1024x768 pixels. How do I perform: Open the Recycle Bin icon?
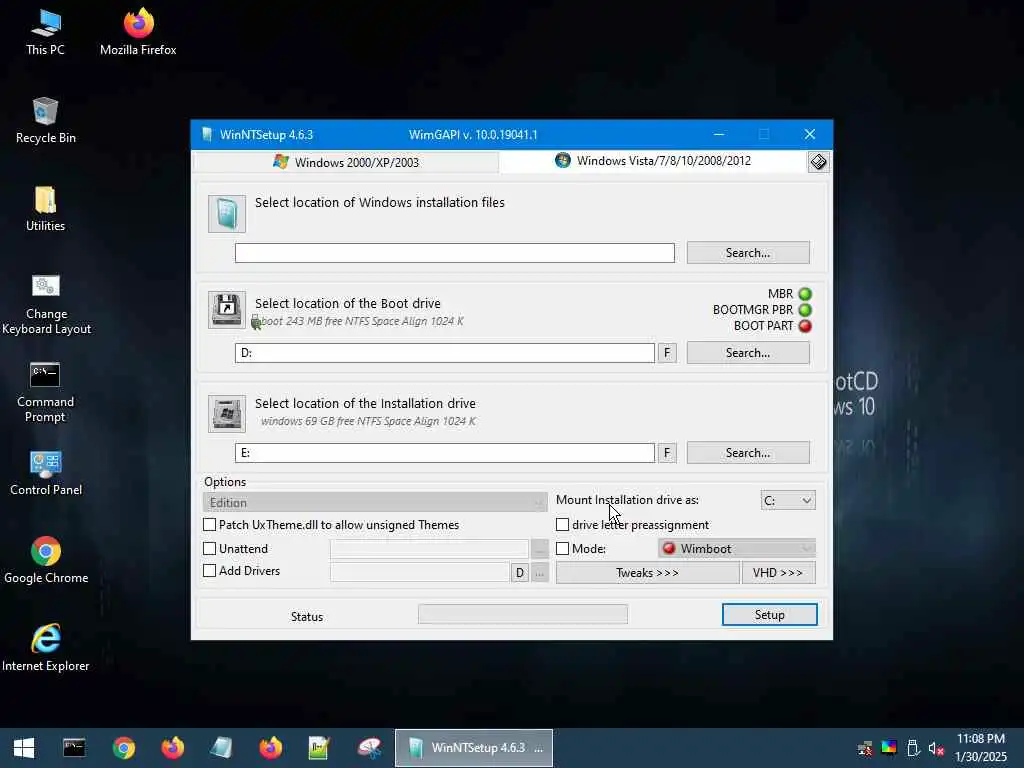(x=45, y=121)
